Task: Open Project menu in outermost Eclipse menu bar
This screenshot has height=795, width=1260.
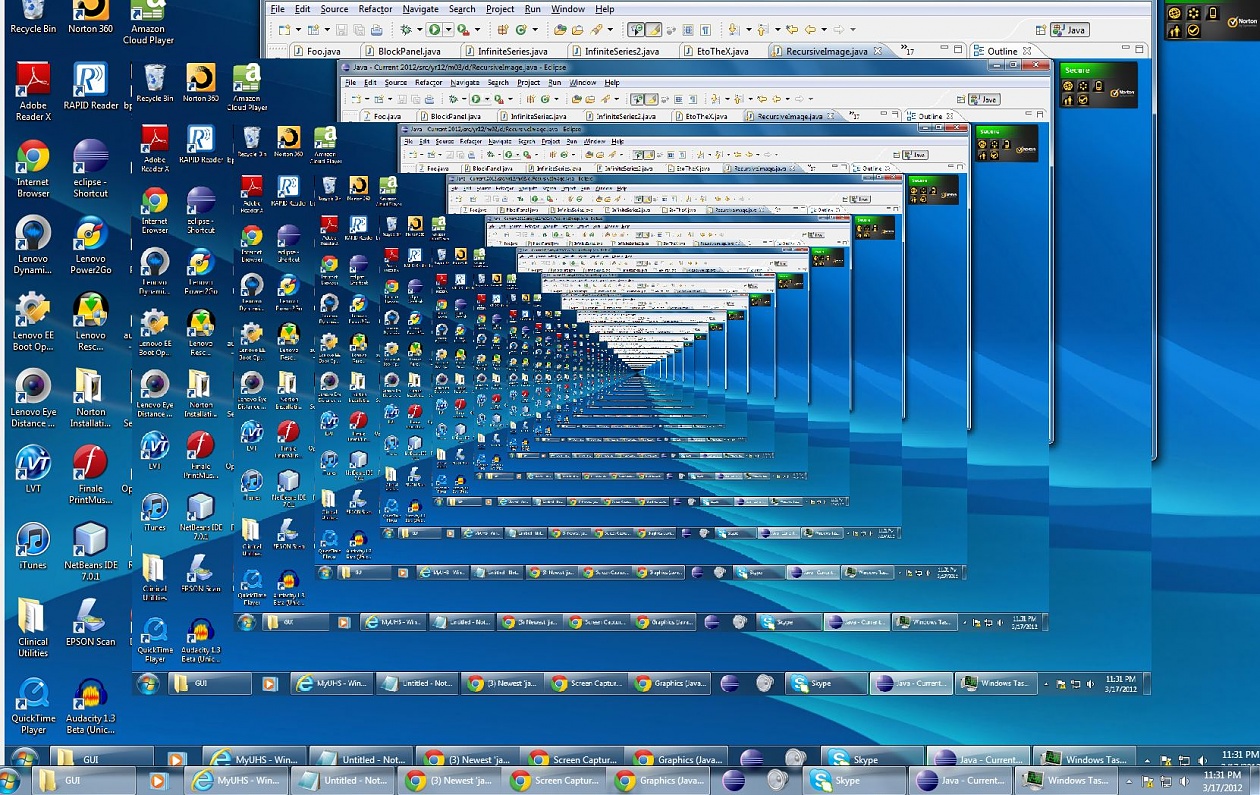Action: coord(500,9)
